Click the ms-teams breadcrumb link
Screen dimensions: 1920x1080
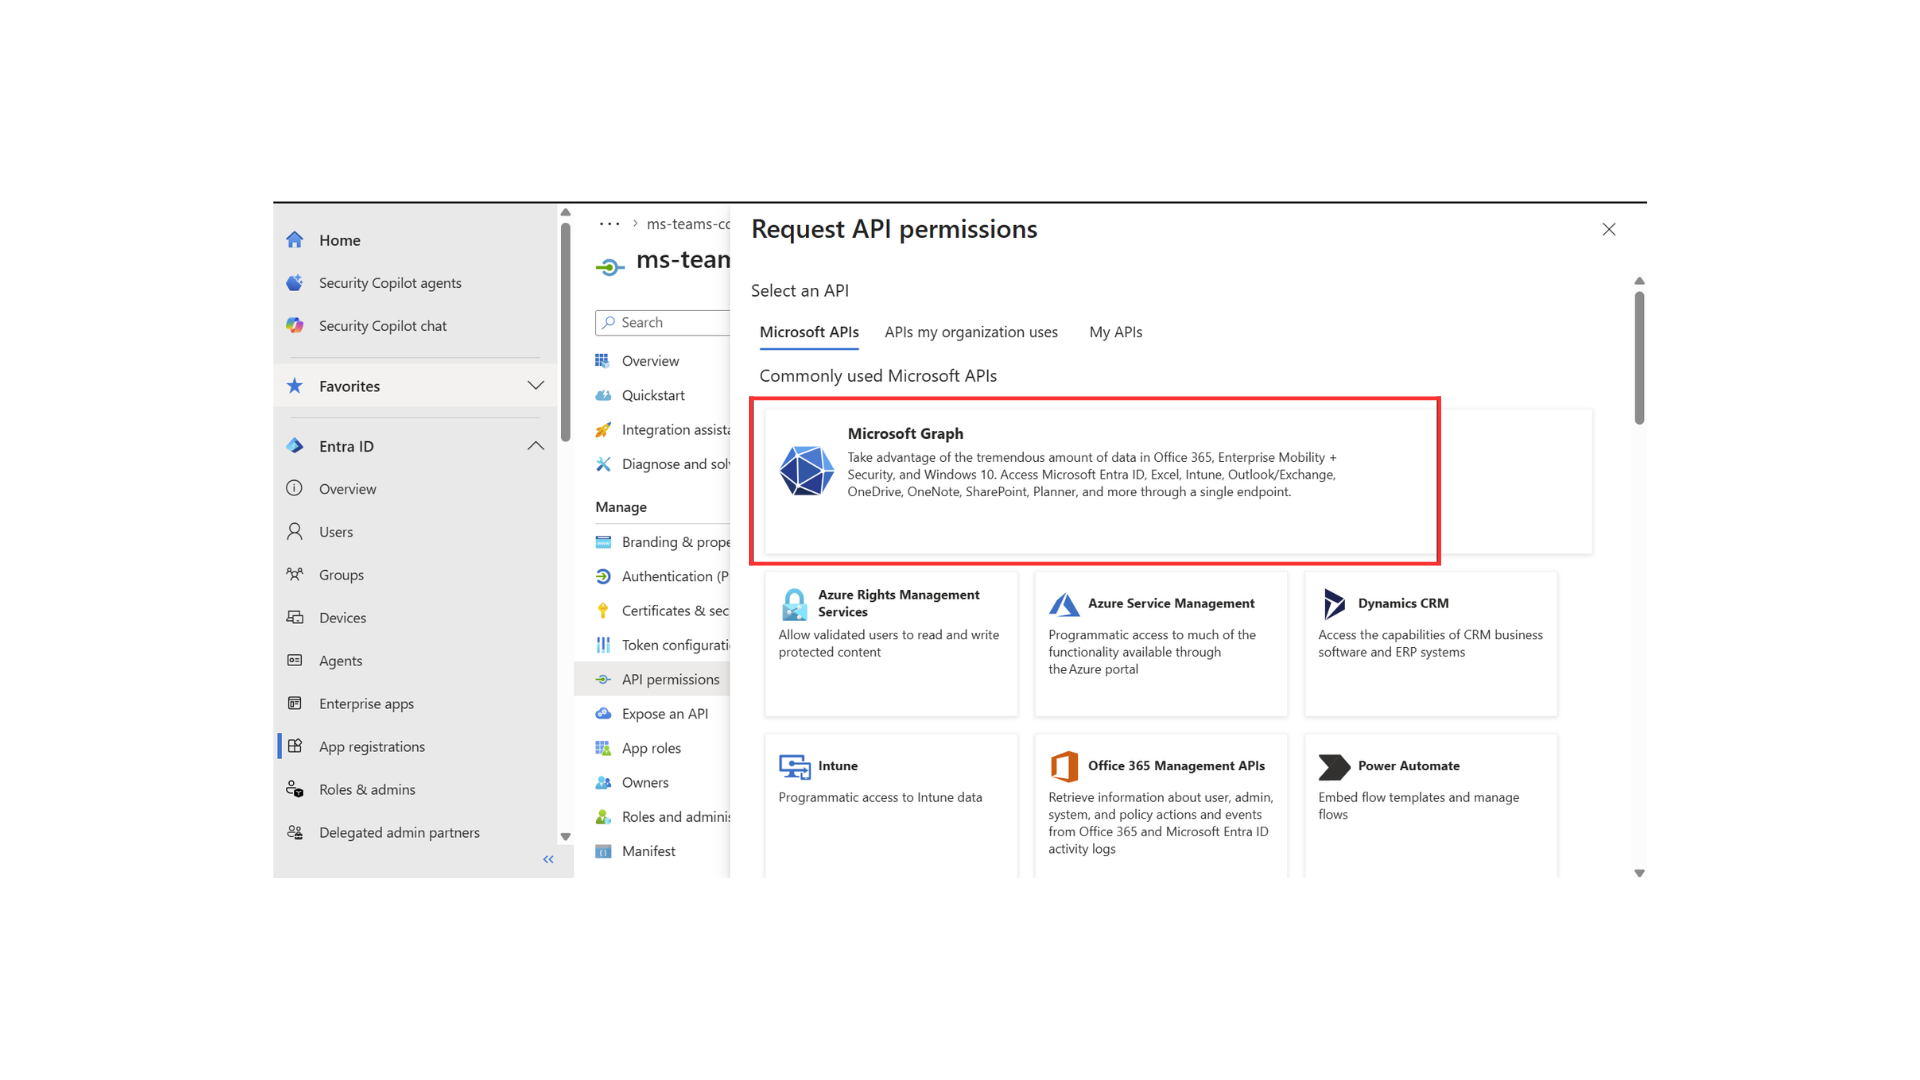coord(688,224)
